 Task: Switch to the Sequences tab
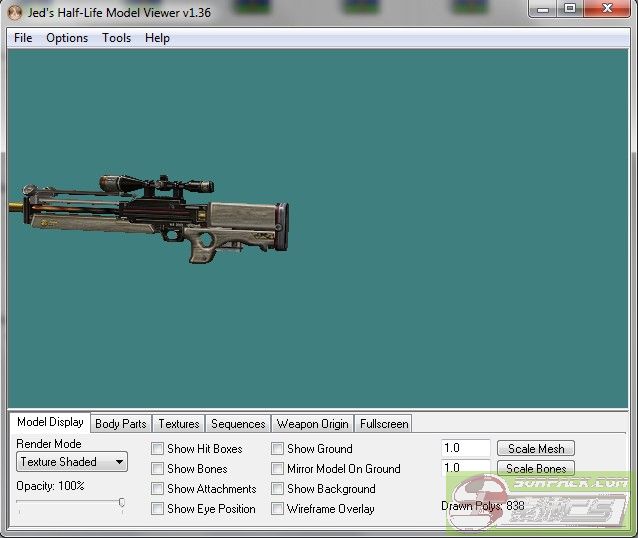(x=238, y=424)
